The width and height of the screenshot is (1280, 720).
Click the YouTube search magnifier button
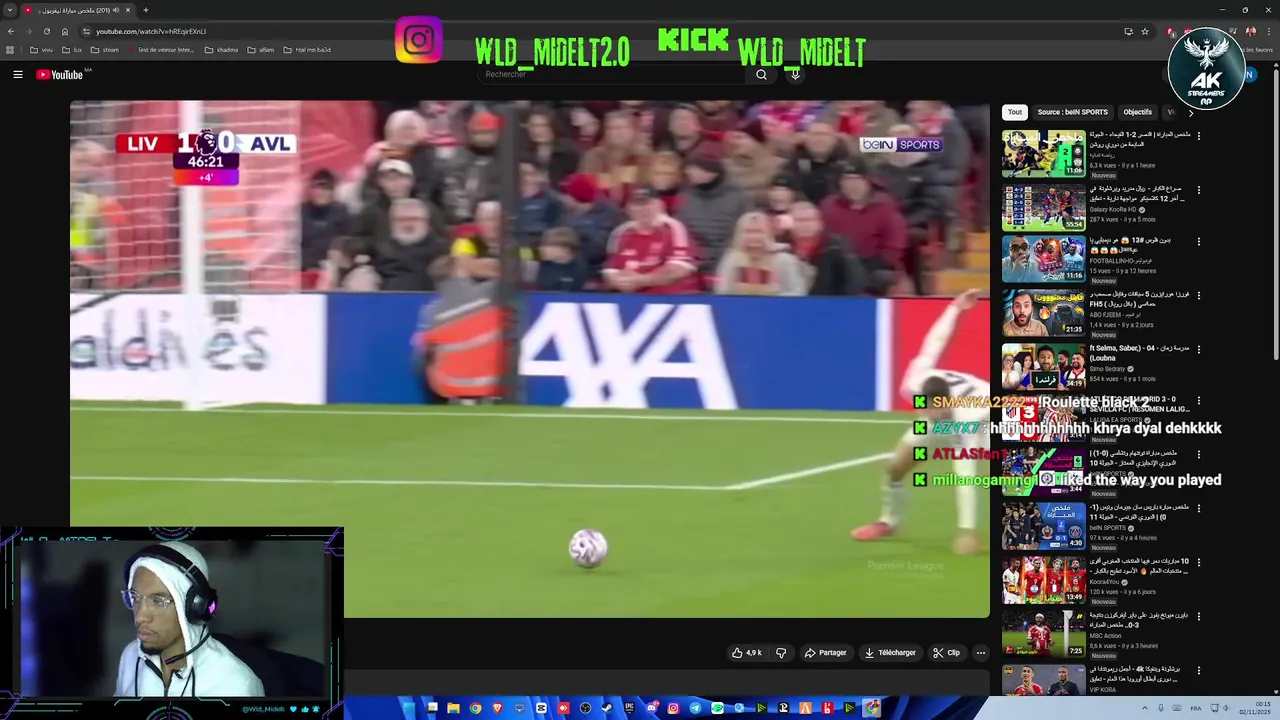pyautogui.click(x=761, y=74)
